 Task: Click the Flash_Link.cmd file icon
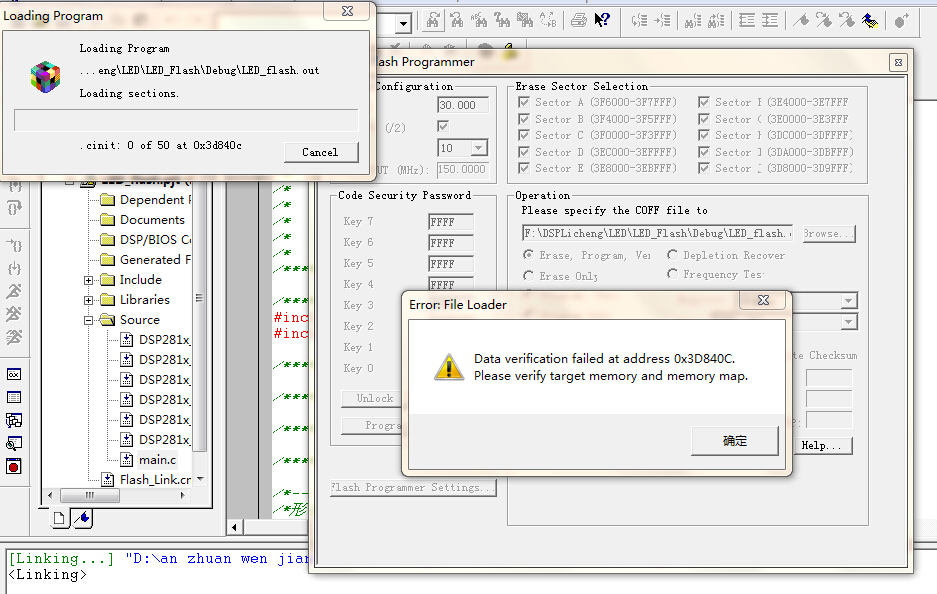click(108, 479)
